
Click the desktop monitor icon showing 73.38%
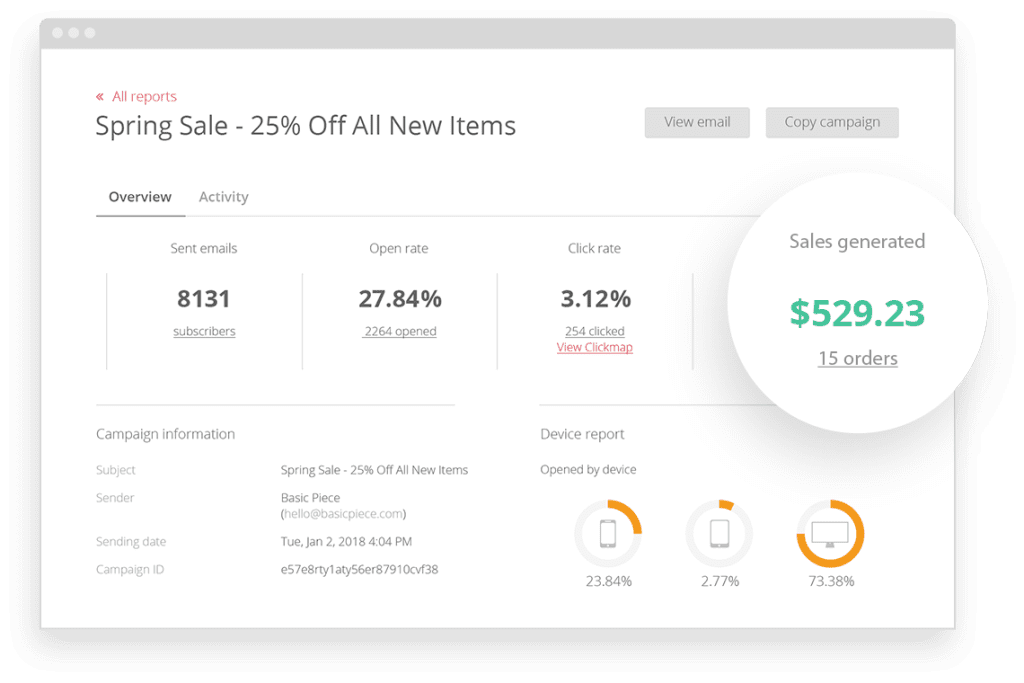tap(830, 534)
